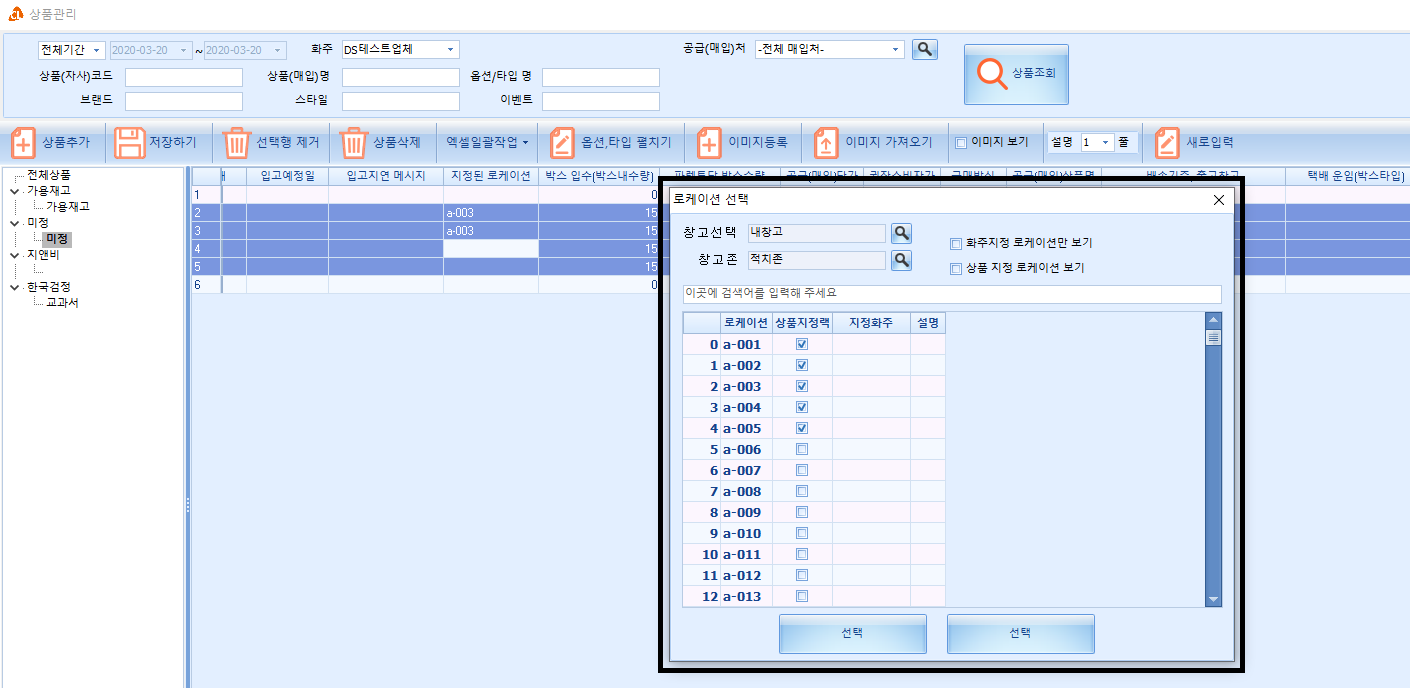Select 전체상품 in the category tree
Screen dimensions: 1410x688
49,175
